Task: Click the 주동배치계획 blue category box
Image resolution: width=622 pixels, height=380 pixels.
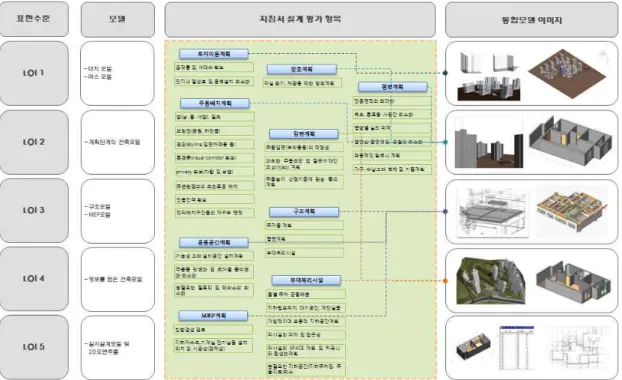Action: tap(215, 103)
